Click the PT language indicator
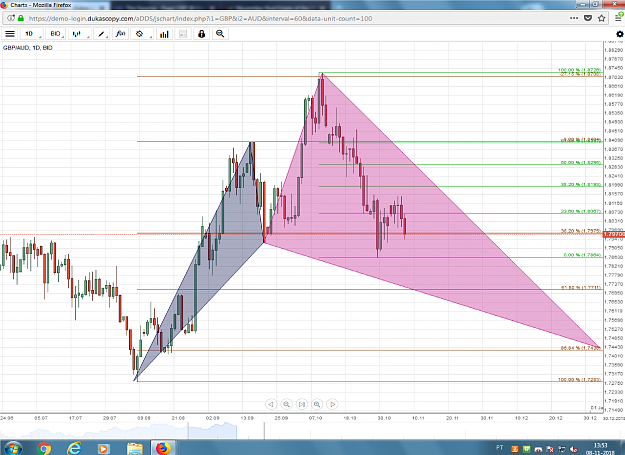Screen dimensions: 625x455 tap(499, 447)
